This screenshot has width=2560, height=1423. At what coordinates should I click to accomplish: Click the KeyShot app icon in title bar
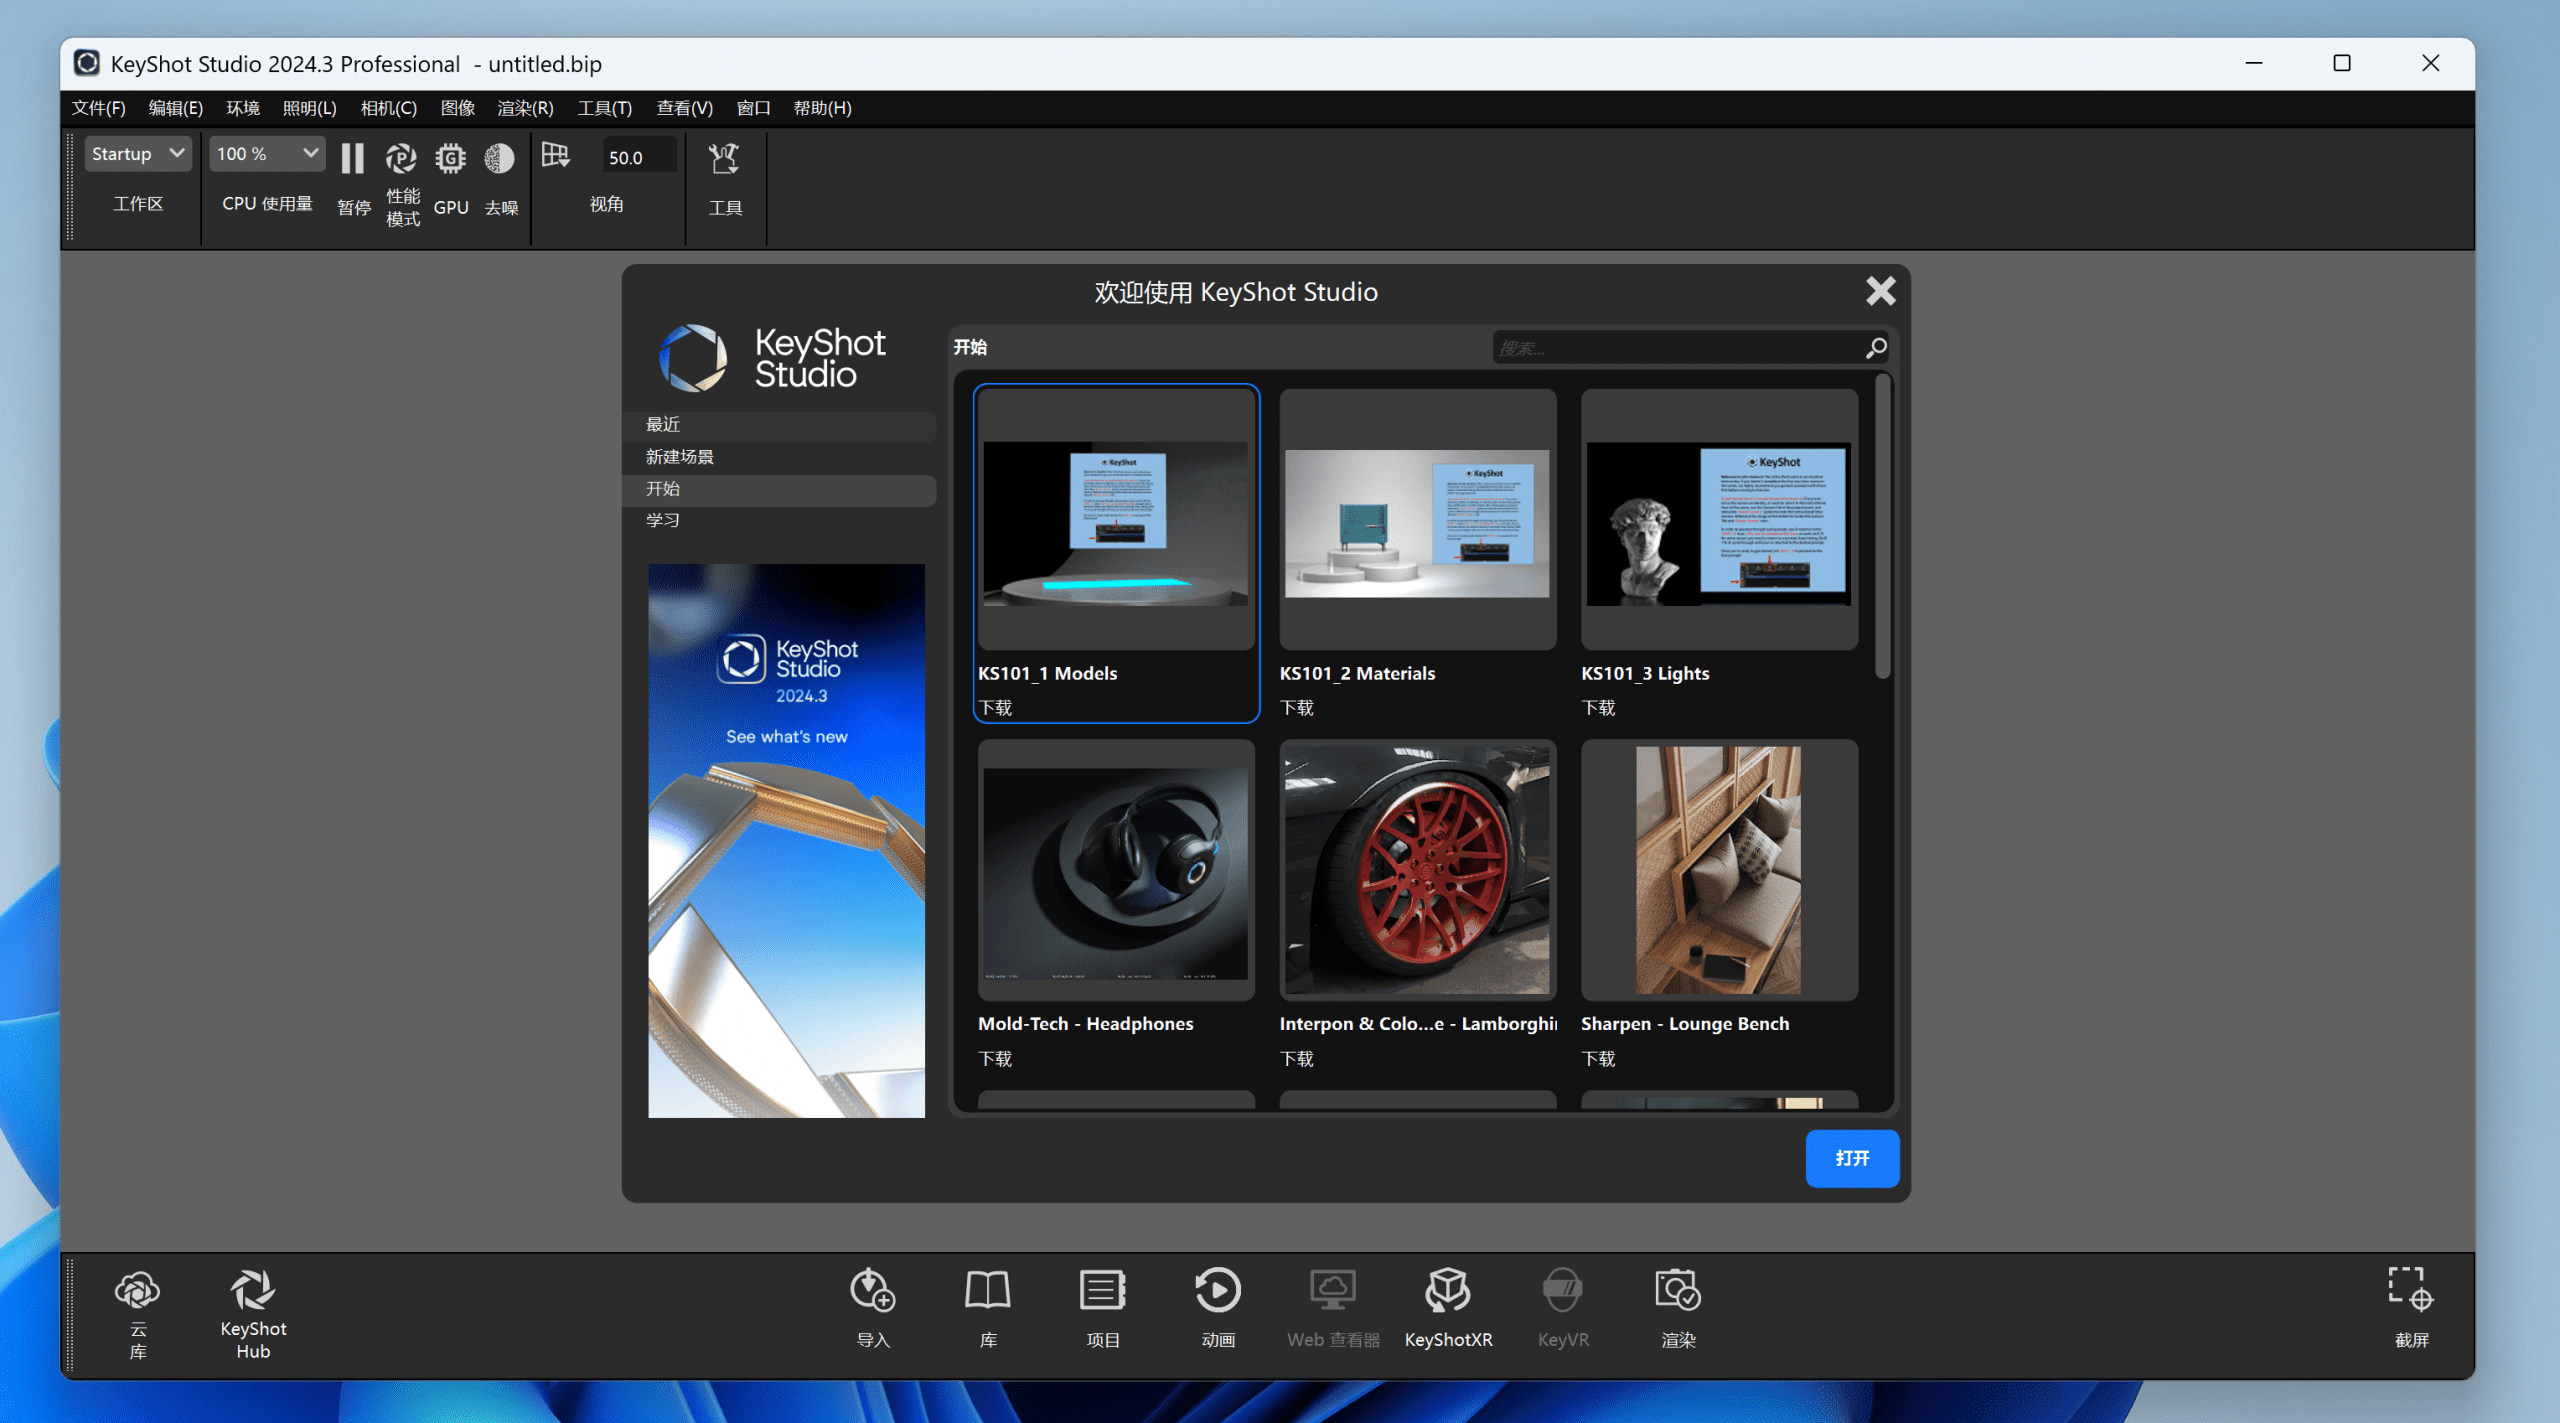tap(87, 63)
